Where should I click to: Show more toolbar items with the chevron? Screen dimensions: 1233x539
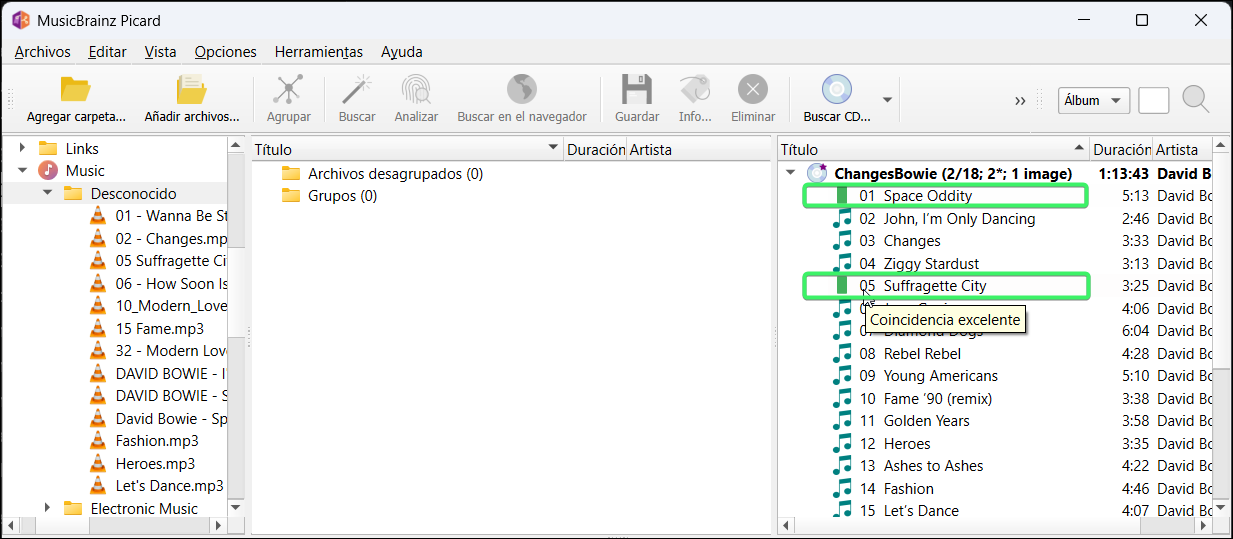(x=1020, y=100)
